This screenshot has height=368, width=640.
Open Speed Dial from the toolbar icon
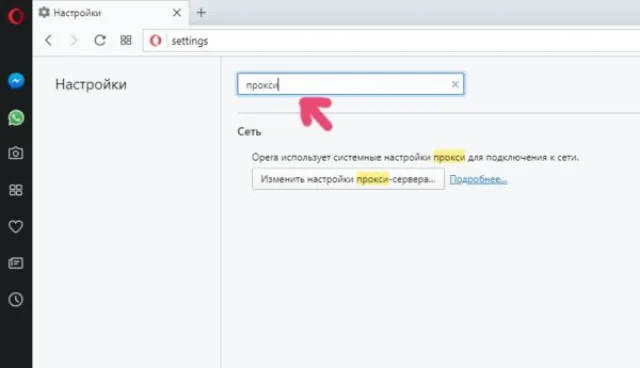126,40
